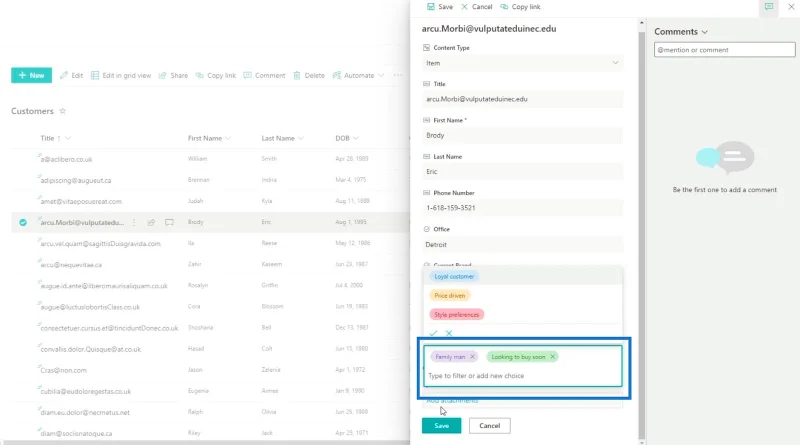800x445 pixels.
Task: Remove the Family man tag
Action: 472,357
